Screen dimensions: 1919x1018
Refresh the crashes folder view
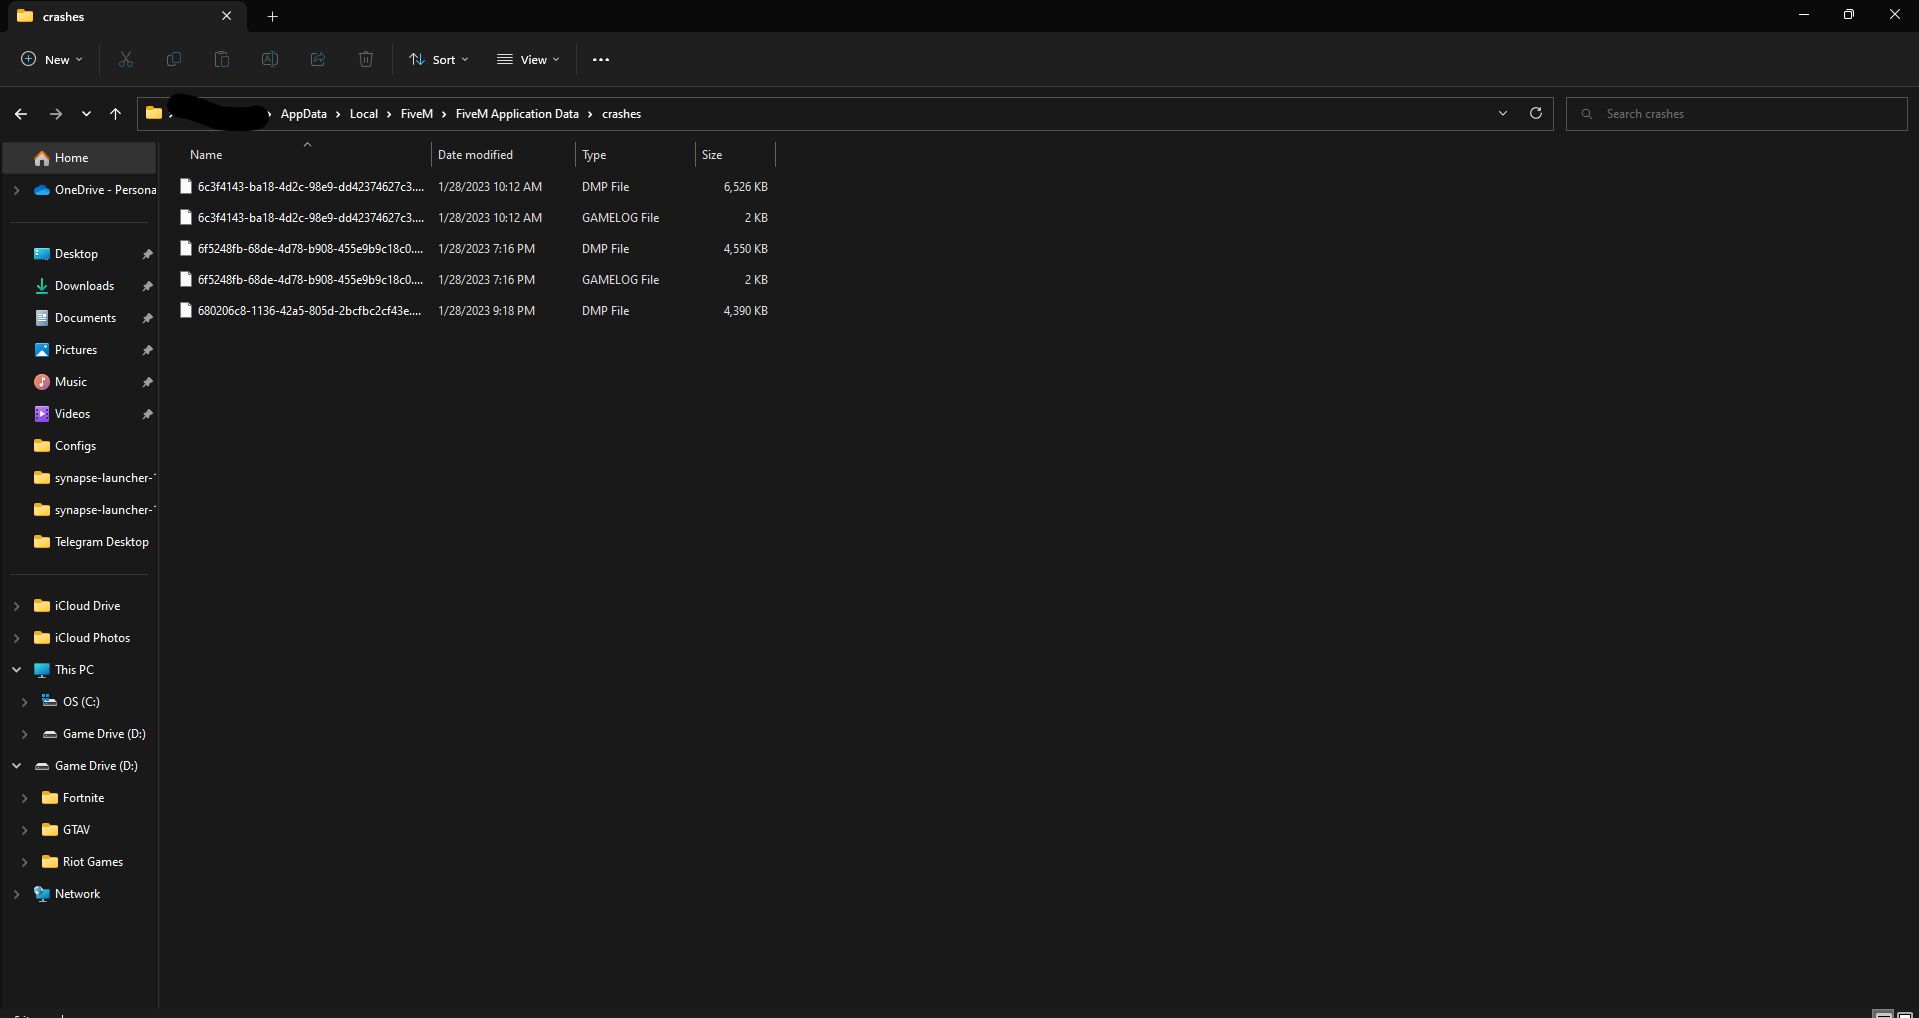(1536, 114)
